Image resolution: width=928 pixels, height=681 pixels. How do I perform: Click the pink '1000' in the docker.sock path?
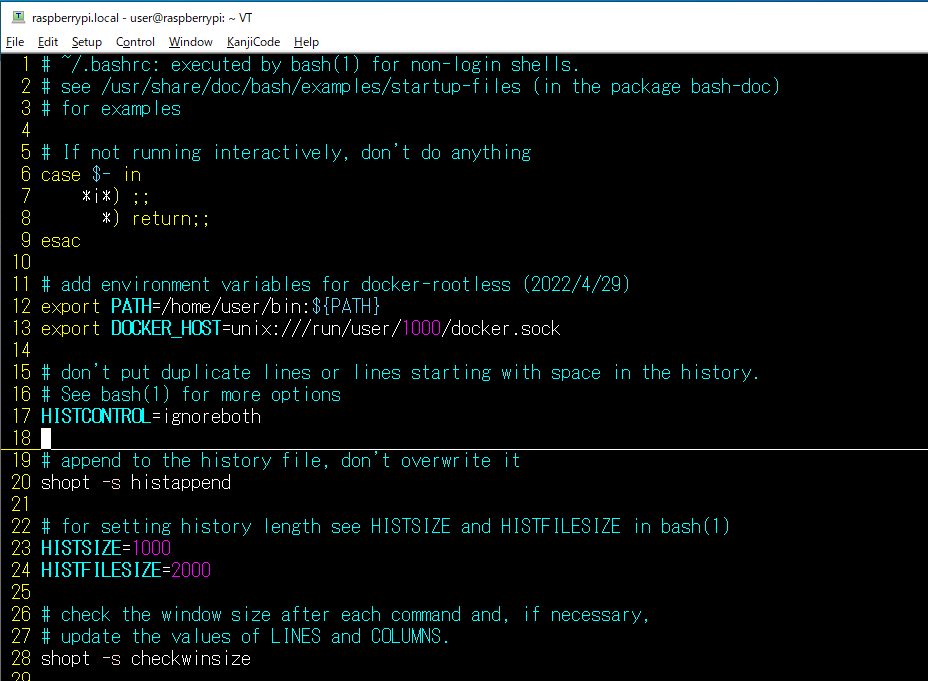click(421, 328)
